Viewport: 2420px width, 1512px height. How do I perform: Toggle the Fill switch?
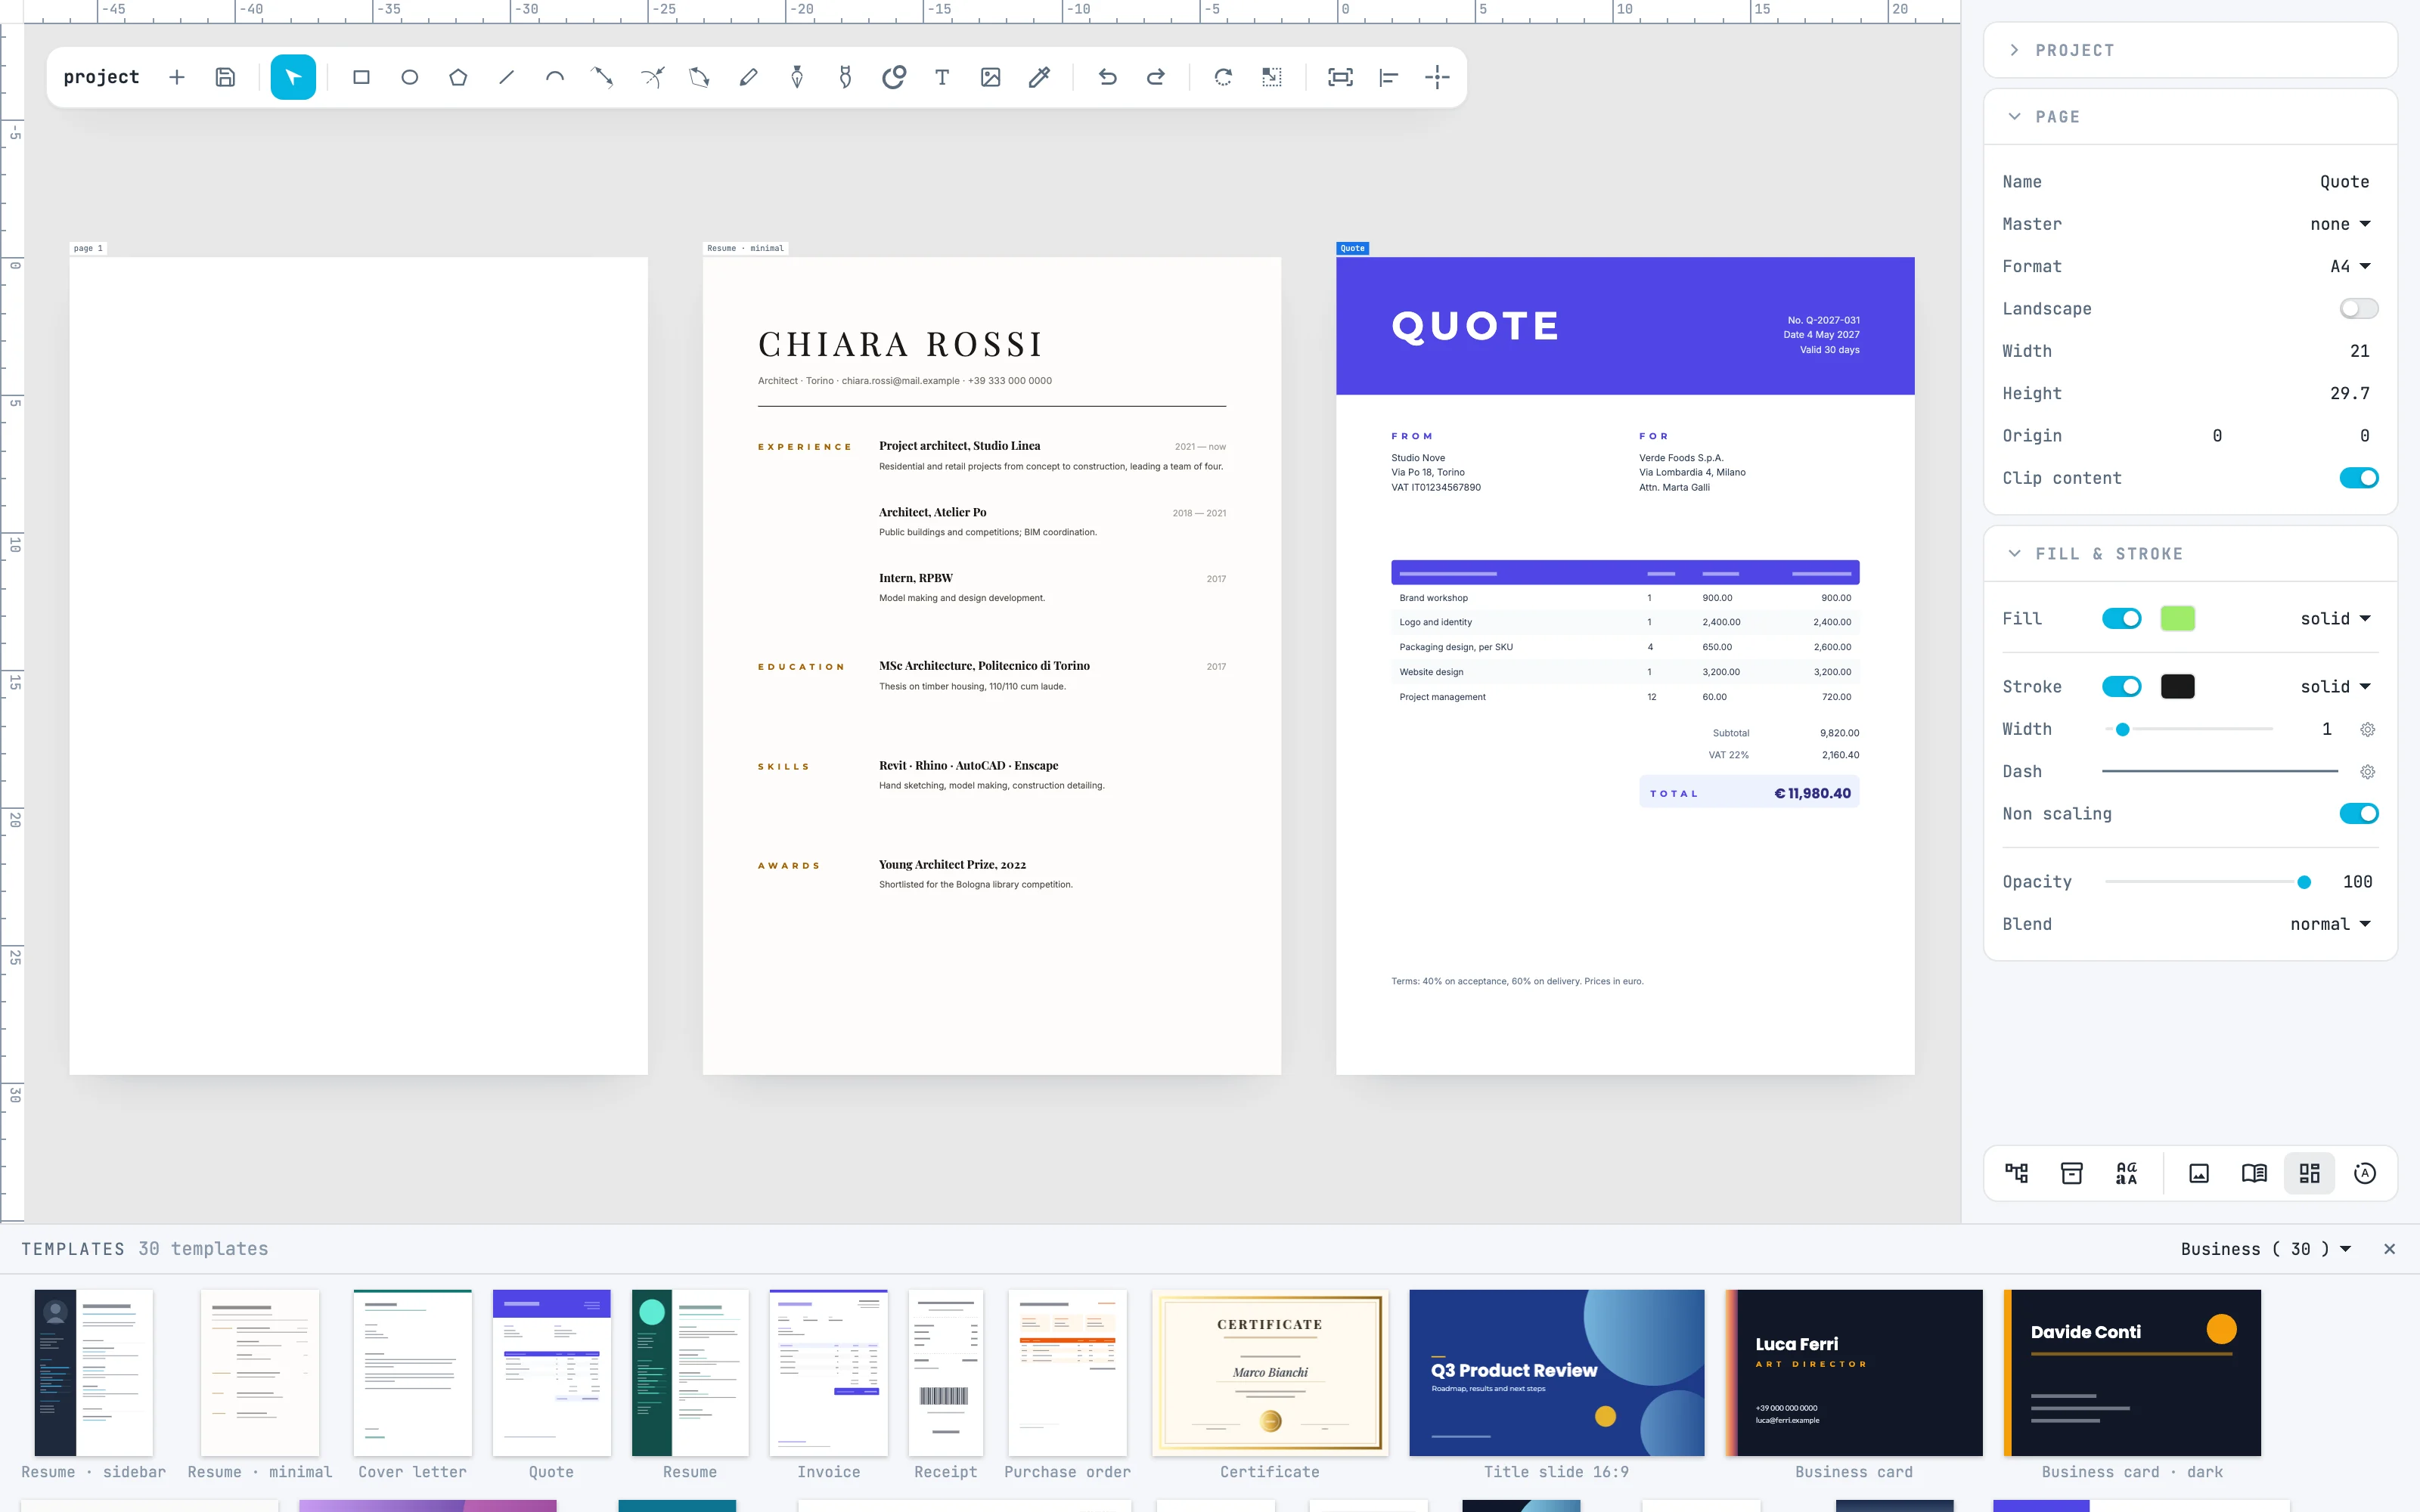(x=2121, y=619)
